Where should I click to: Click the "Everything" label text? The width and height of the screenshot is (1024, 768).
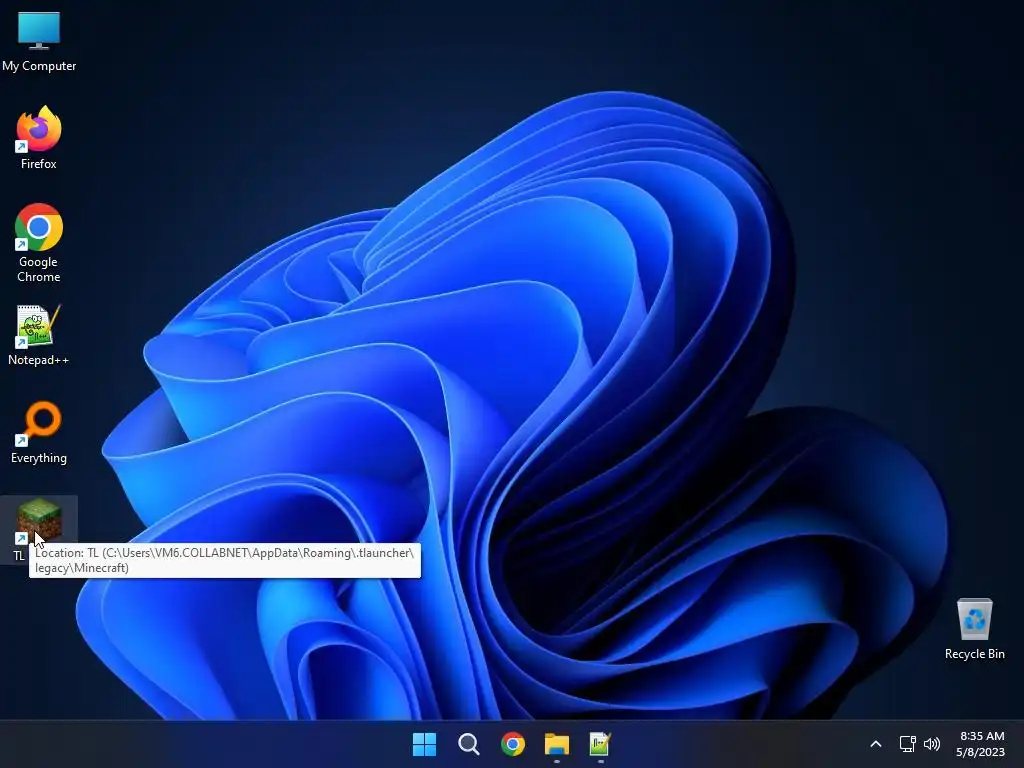[39, 458]
